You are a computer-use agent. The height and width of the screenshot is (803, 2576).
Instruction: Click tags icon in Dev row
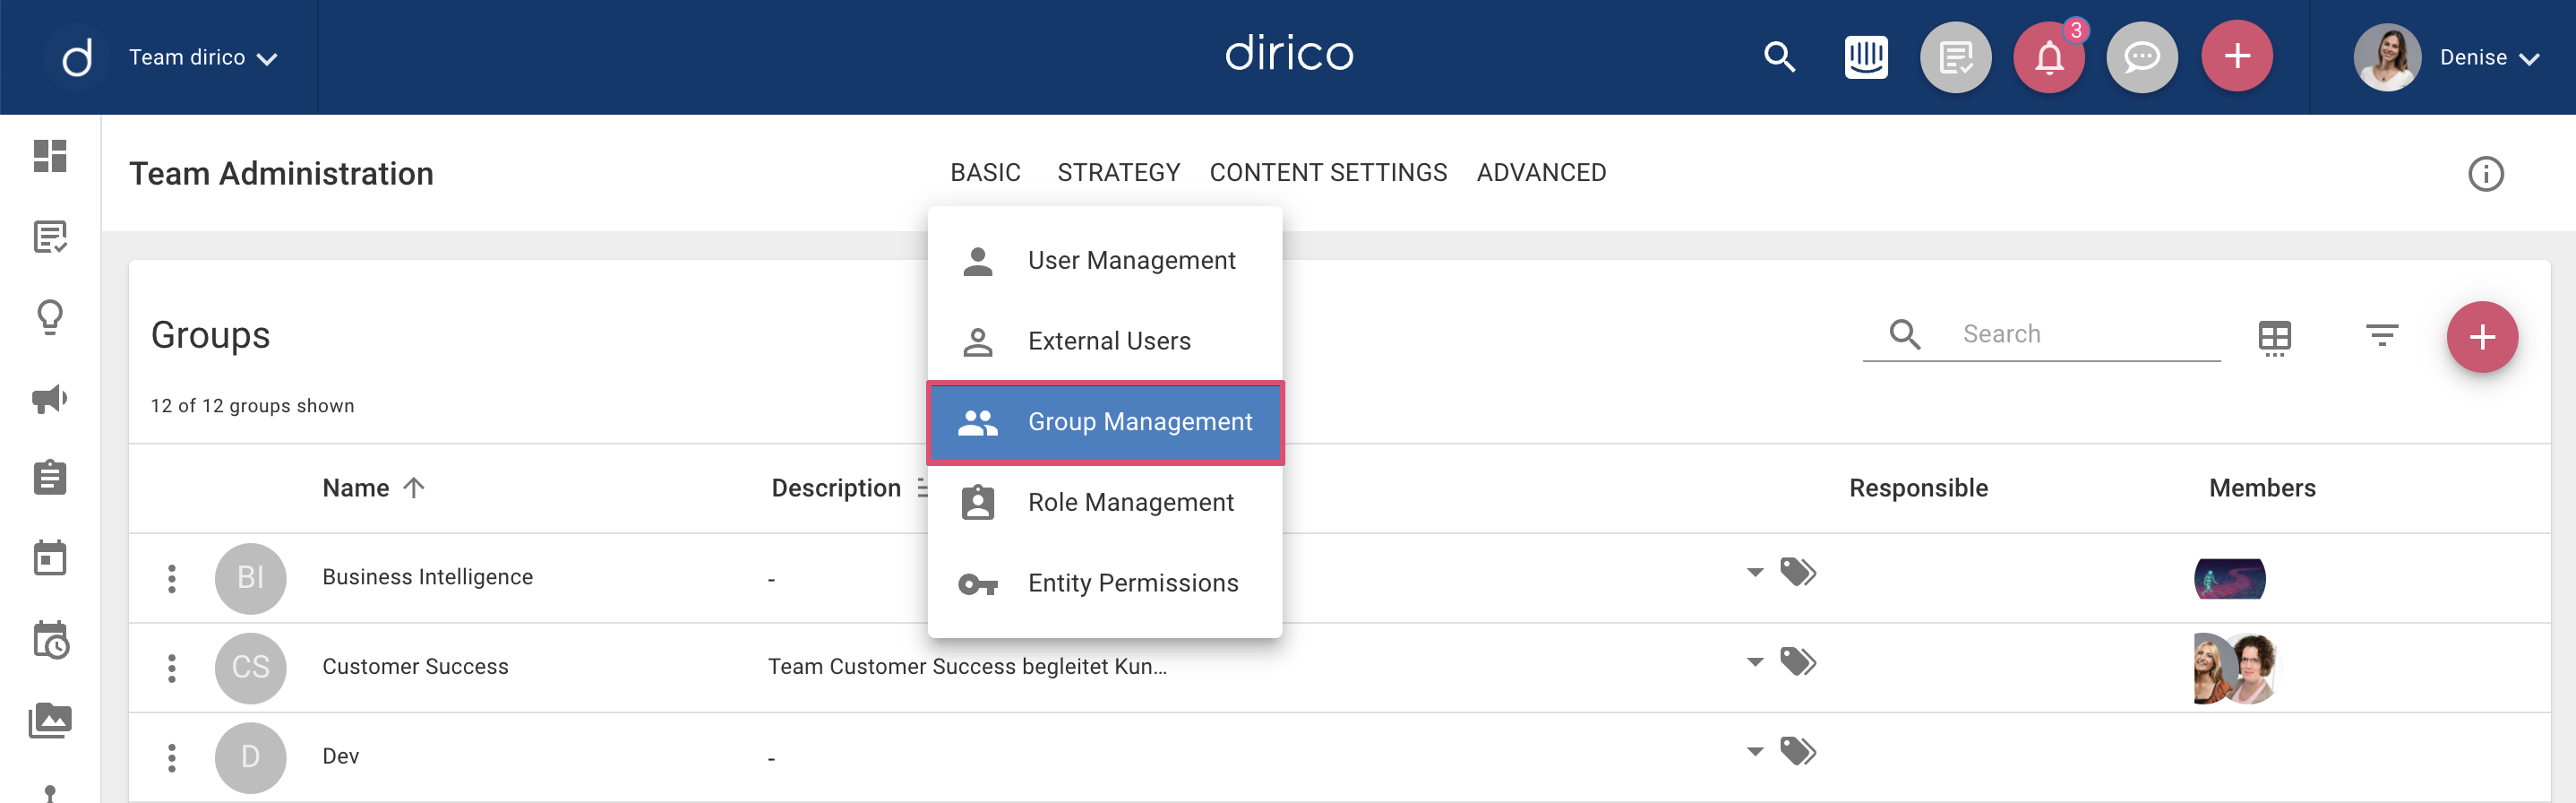[x=1798, y=752]
